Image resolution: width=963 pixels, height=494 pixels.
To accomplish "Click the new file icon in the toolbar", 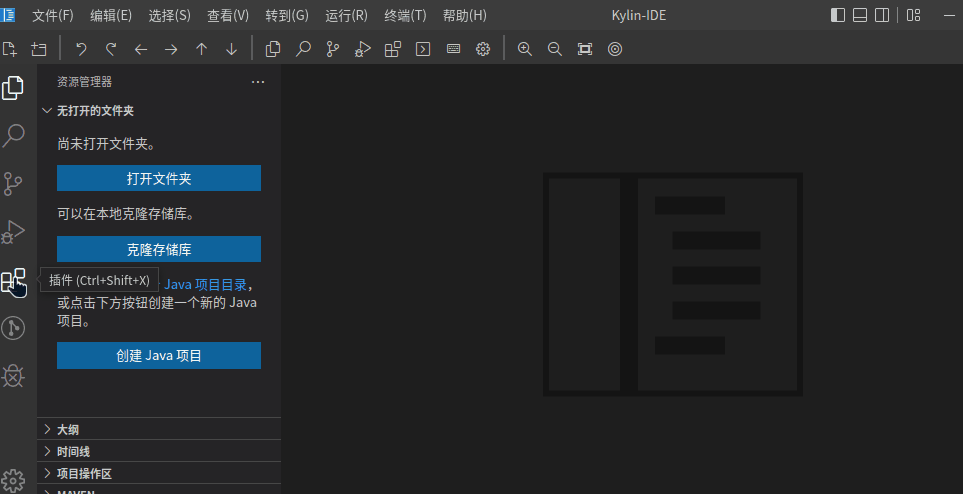I will [10, 49].
